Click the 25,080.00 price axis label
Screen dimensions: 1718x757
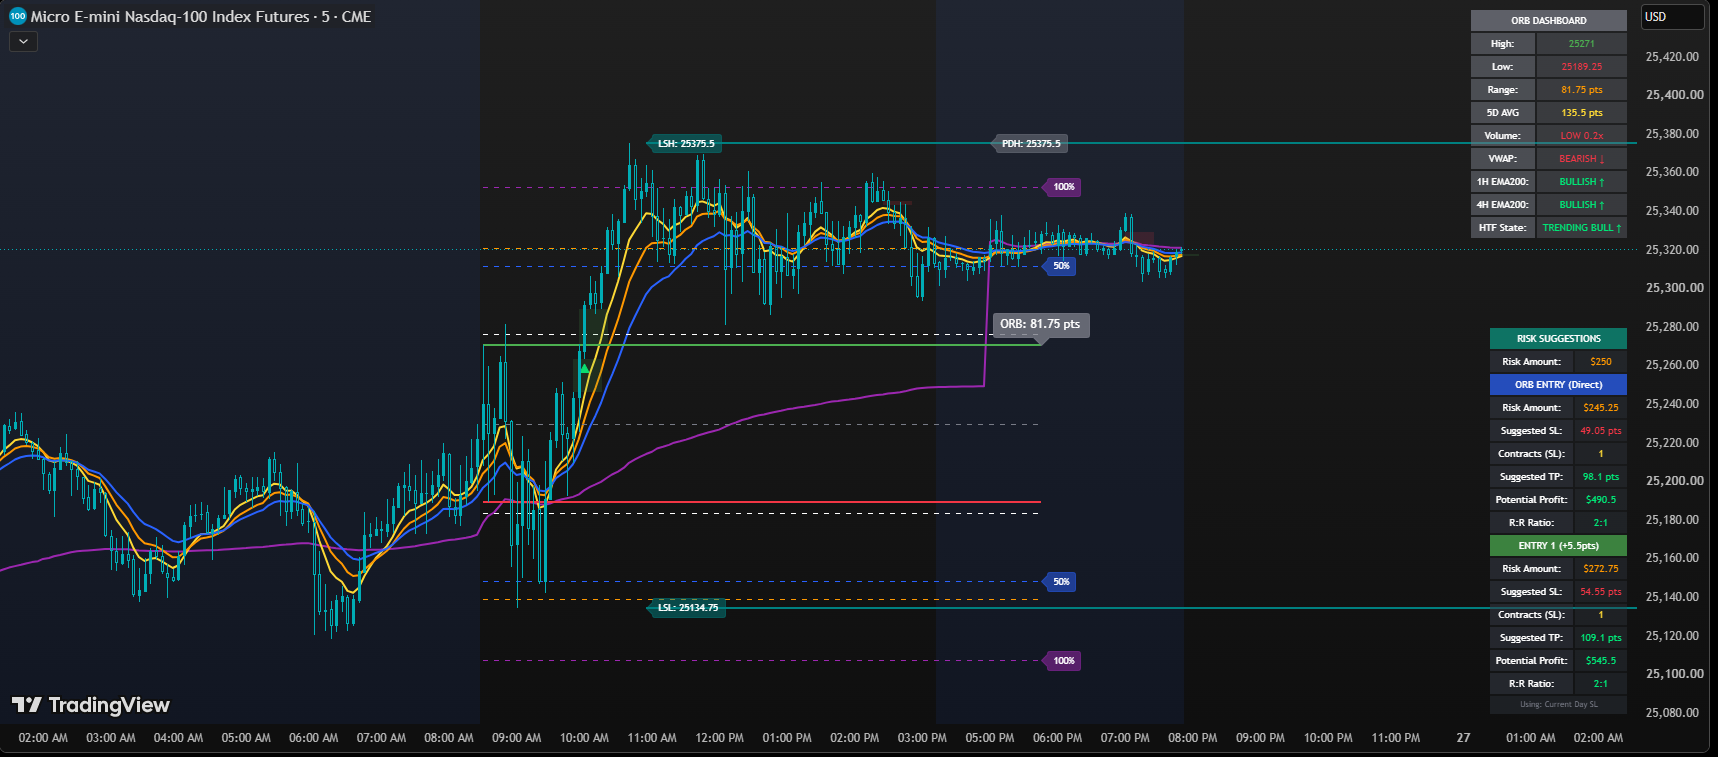[x=1672, y=713]
